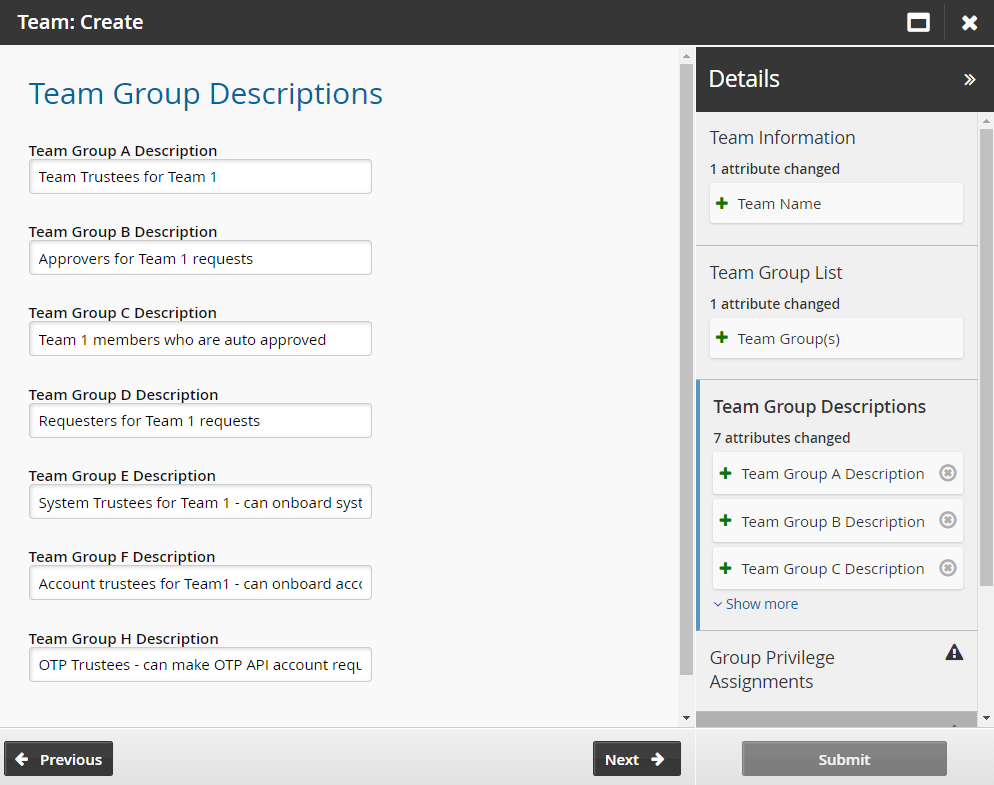The image size is (994, 785).
Task: Open Team Group List section
Action: 776,273
